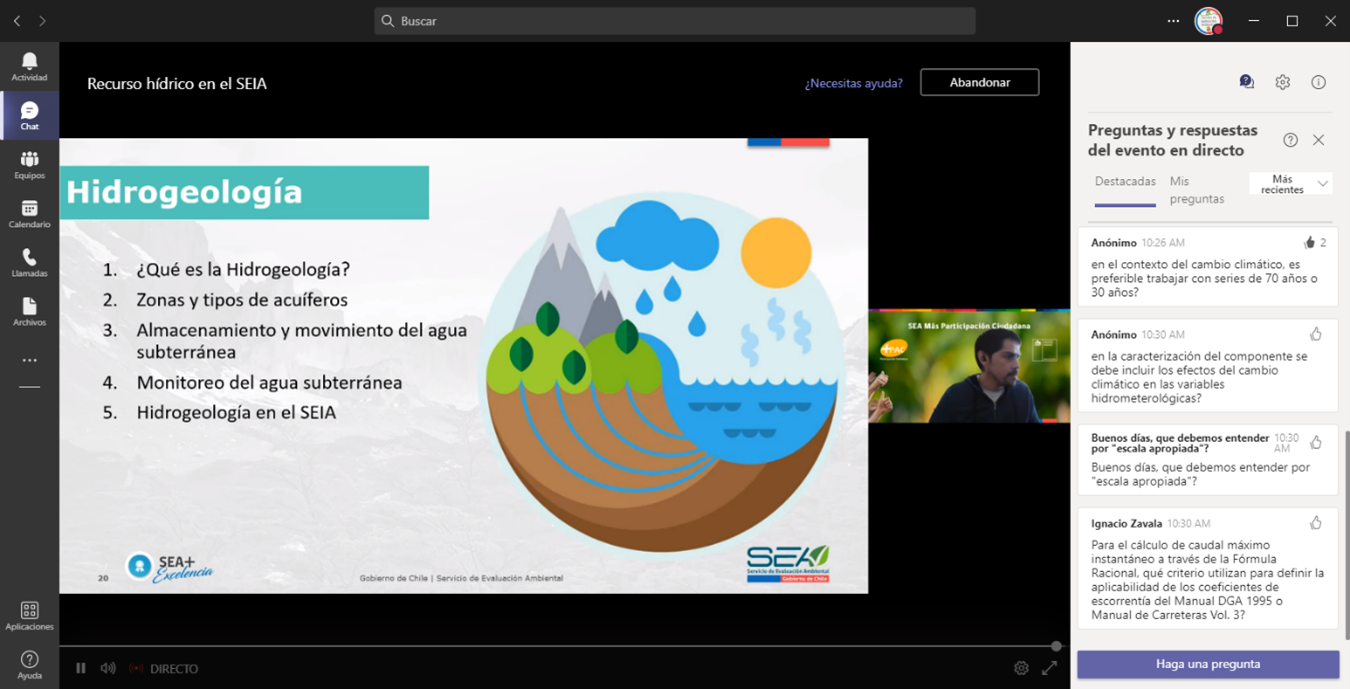The height and width of the screenshot is (689, 1350).
Task: Like the 70 años climate question
Action: [x=1309, y=243]
